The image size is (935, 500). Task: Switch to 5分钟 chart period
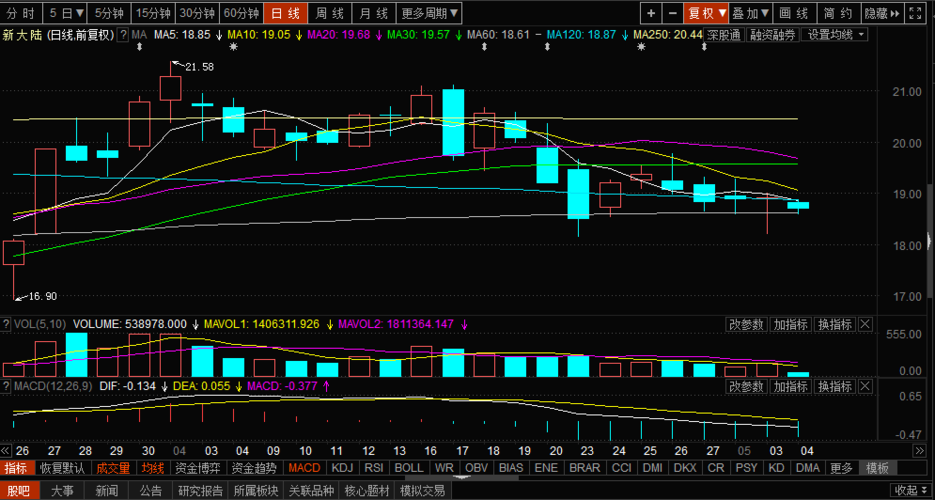(x=110, y=13)
